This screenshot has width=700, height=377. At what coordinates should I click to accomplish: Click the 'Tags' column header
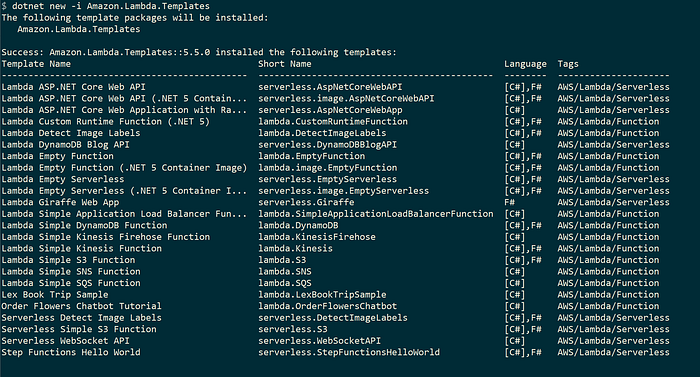(x=568, y=64)
